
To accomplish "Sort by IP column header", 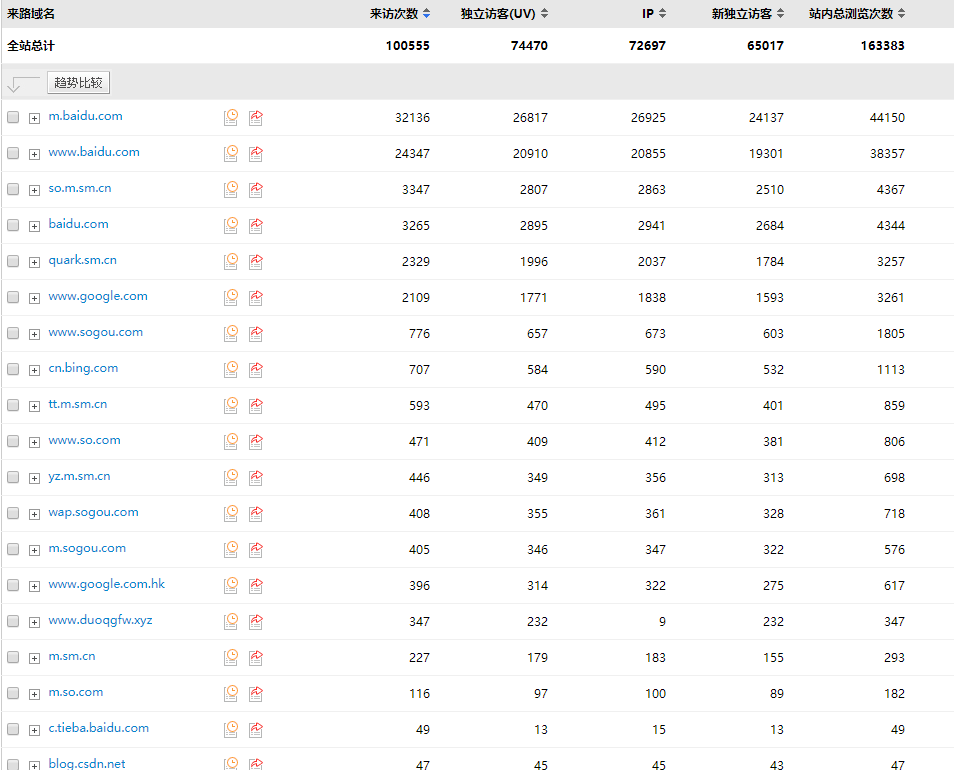I will (654, 13).
